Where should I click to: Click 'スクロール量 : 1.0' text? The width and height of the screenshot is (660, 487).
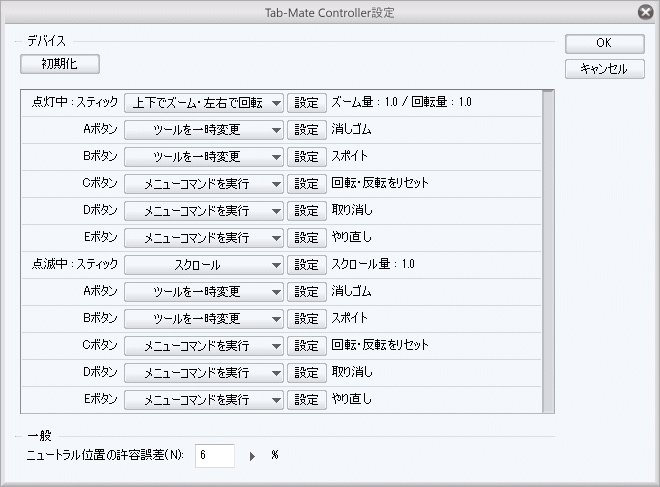[x=373, y=264]
